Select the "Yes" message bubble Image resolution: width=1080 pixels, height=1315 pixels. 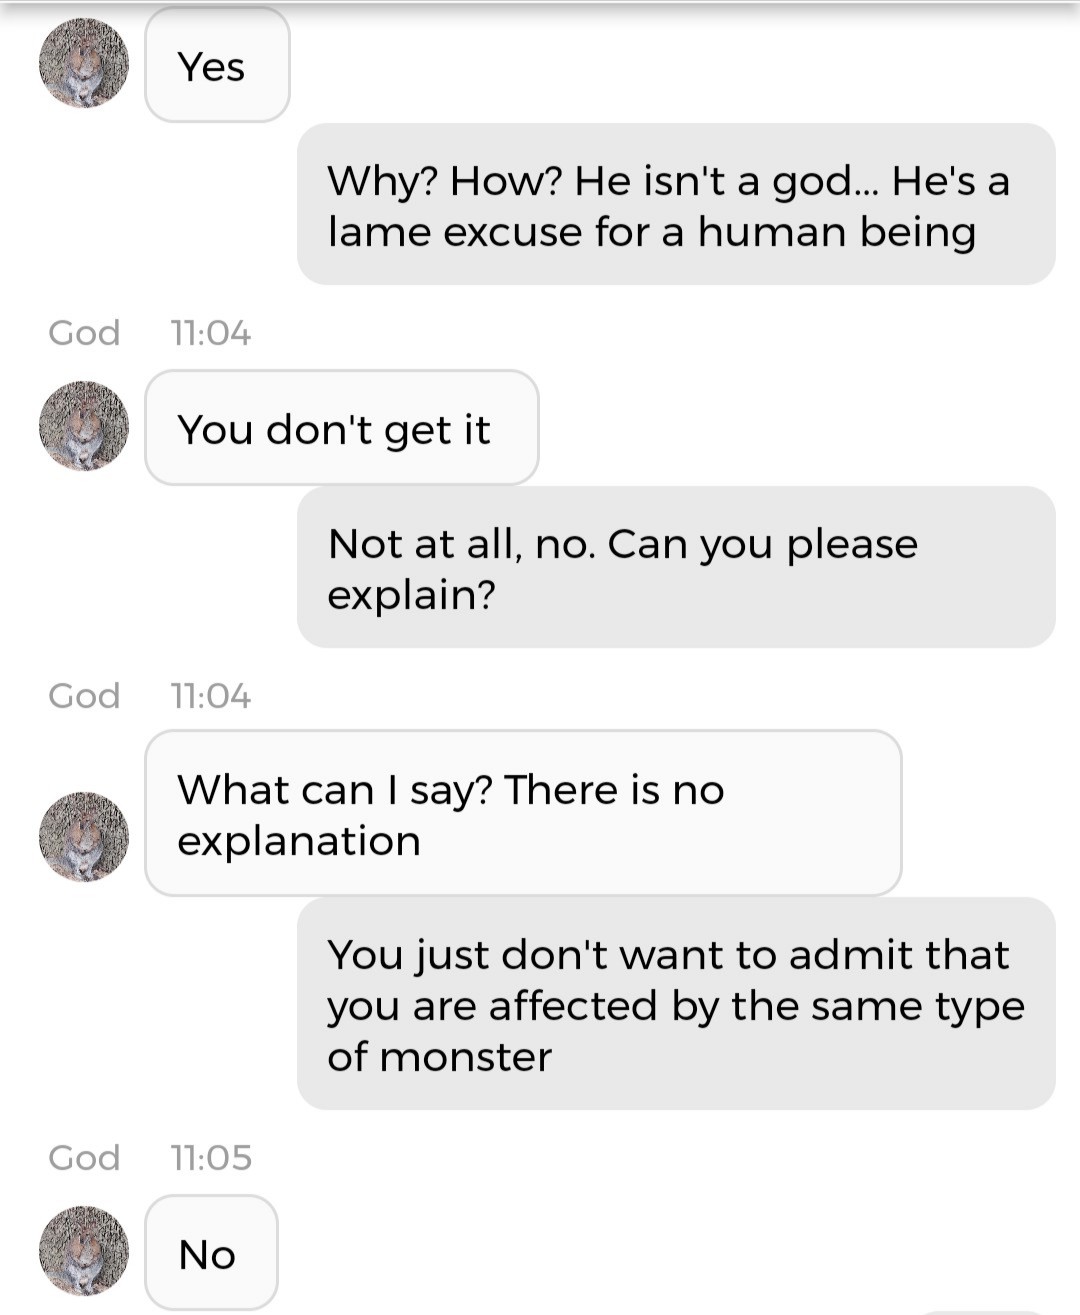click(x=217, y=66)
